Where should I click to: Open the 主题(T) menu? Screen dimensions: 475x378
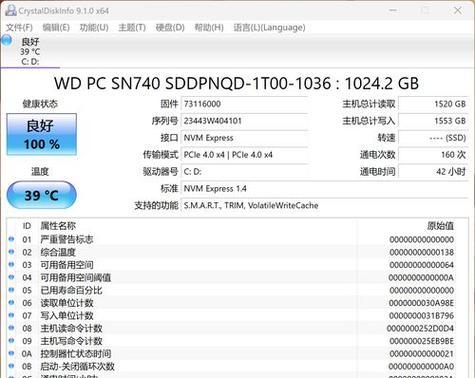pos(132,27)
